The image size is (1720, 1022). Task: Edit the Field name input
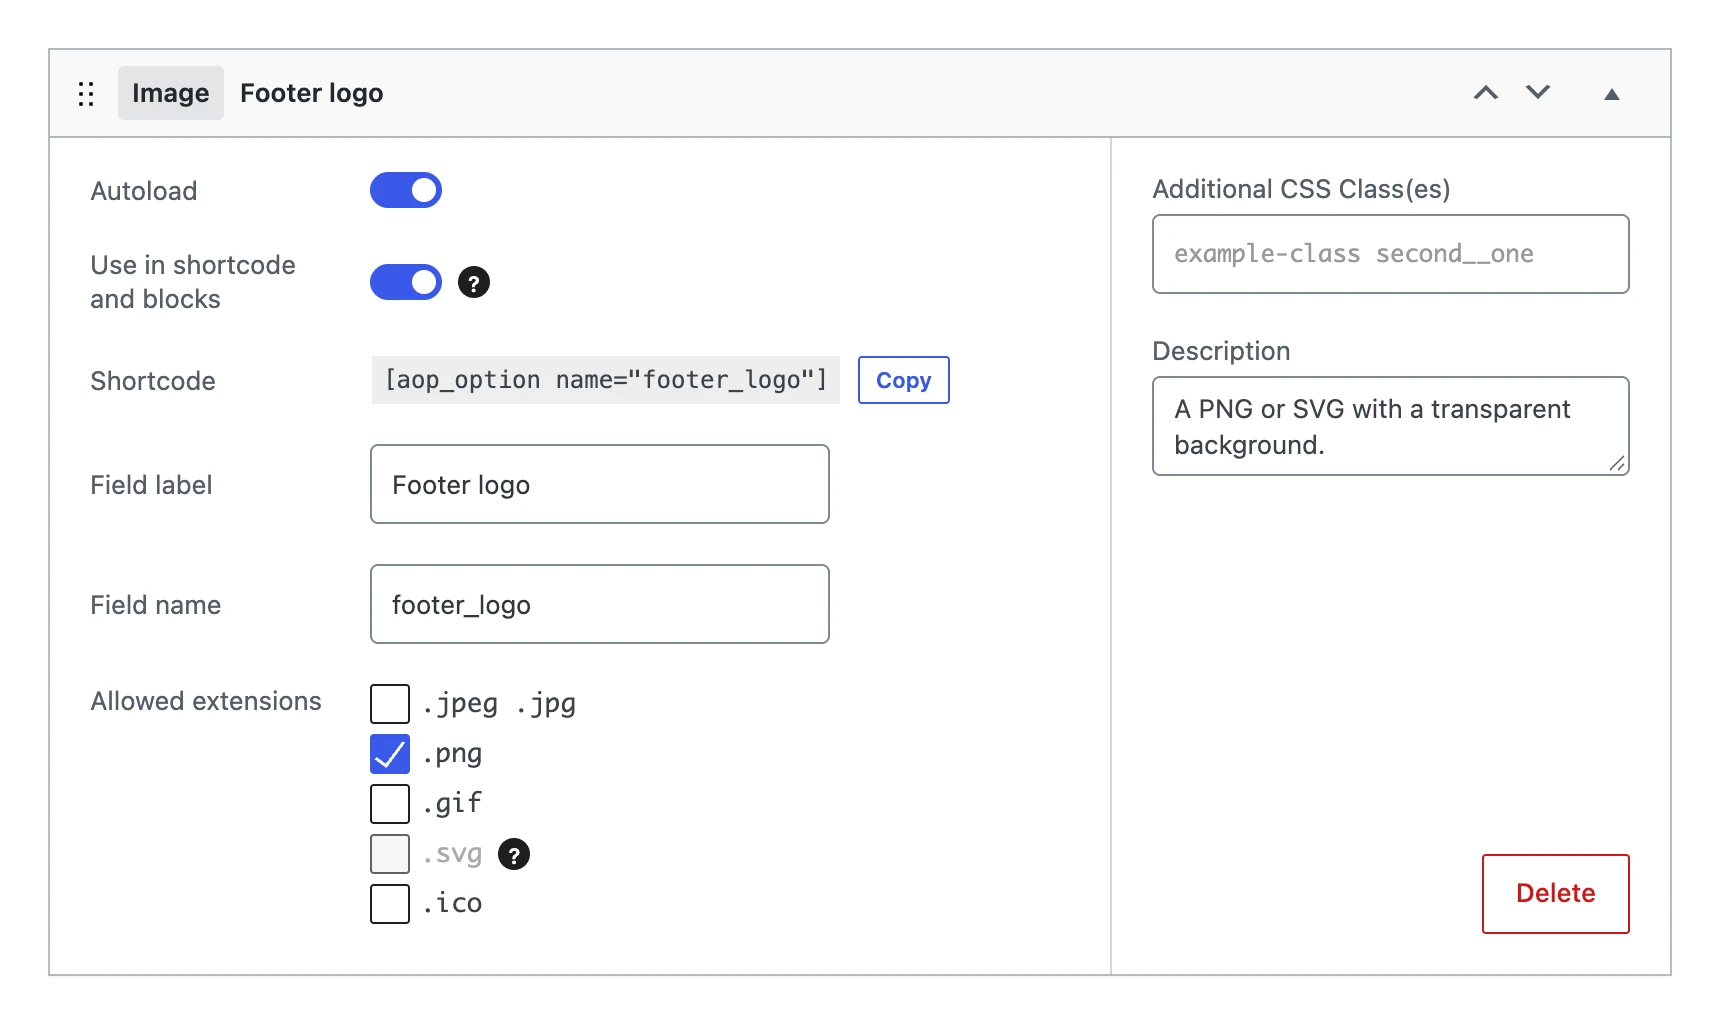(x=600, y=604)
